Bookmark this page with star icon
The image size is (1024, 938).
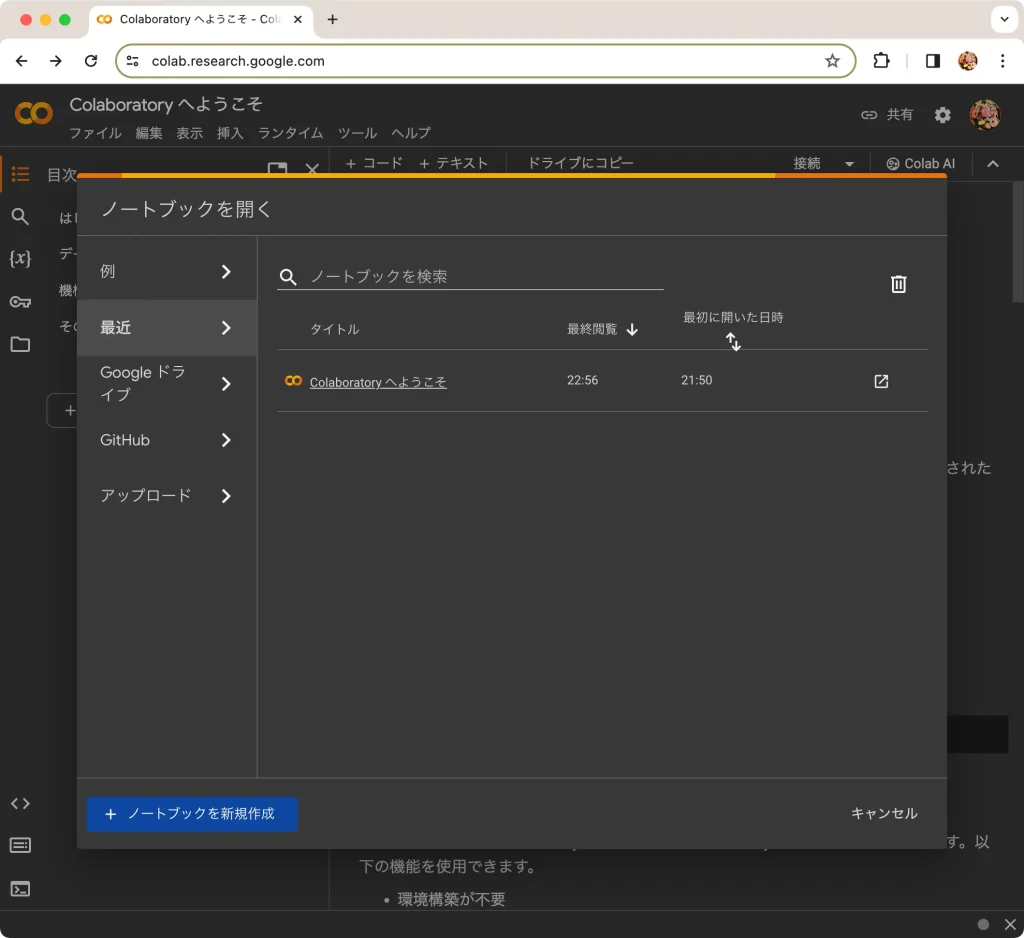(x=832, y=61)
